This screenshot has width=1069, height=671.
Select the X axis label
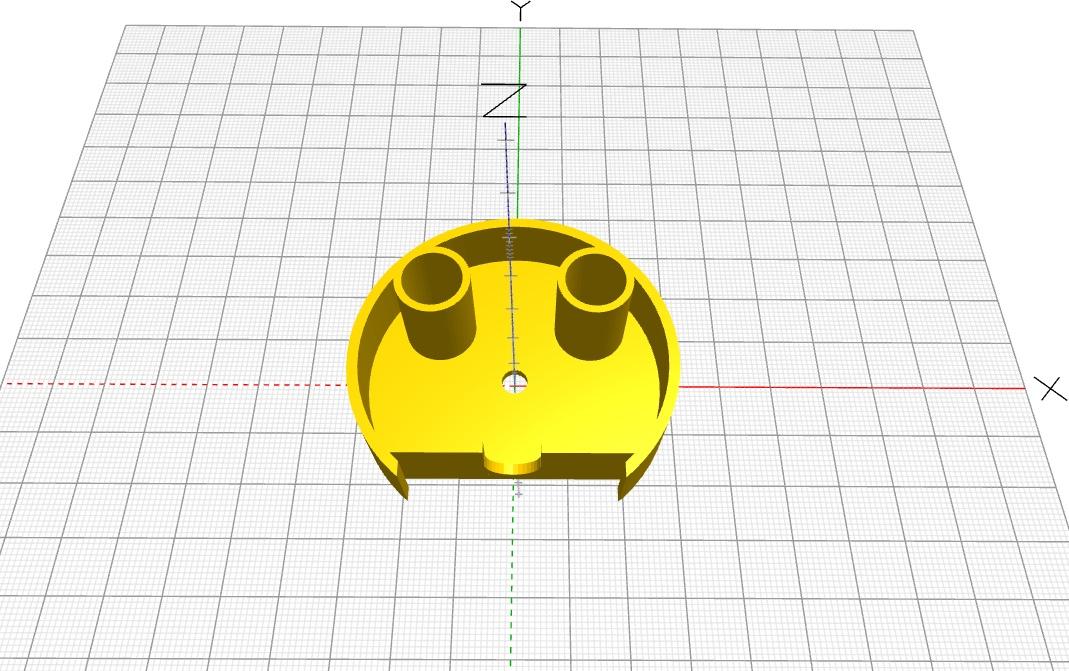pyautogui.click(x=1051, y=387)
